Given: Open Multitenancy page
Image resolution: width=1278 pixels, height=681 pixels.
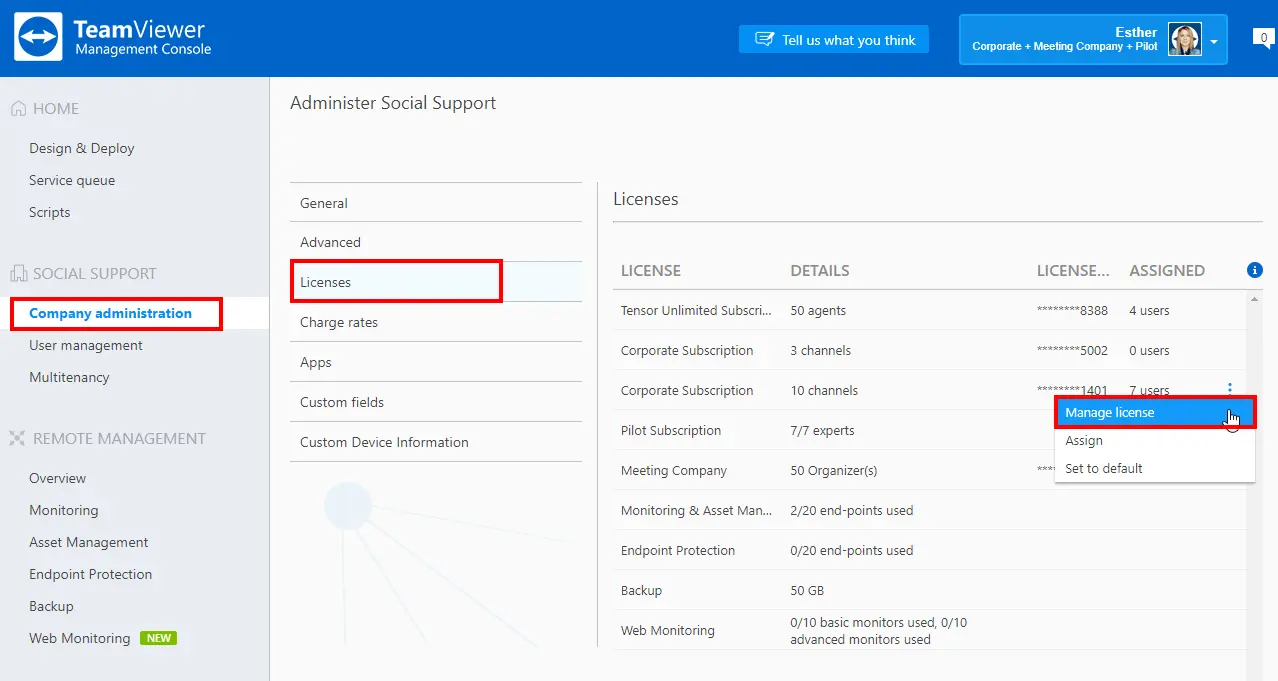Looking at the screenshot, I should [x=69, y=377].
